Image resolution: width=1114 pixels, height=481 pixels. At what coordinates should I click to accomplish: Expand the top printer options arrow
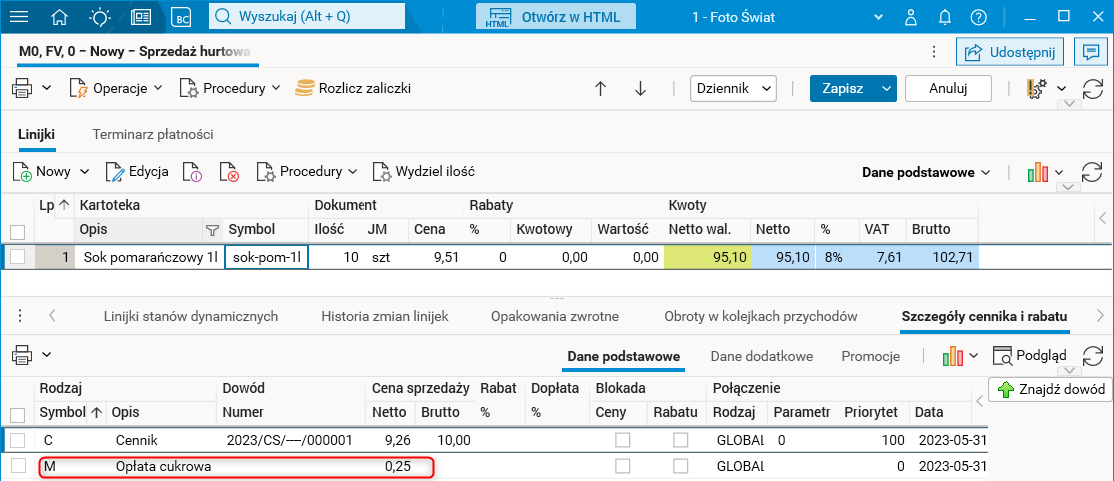tap(47, 89)
